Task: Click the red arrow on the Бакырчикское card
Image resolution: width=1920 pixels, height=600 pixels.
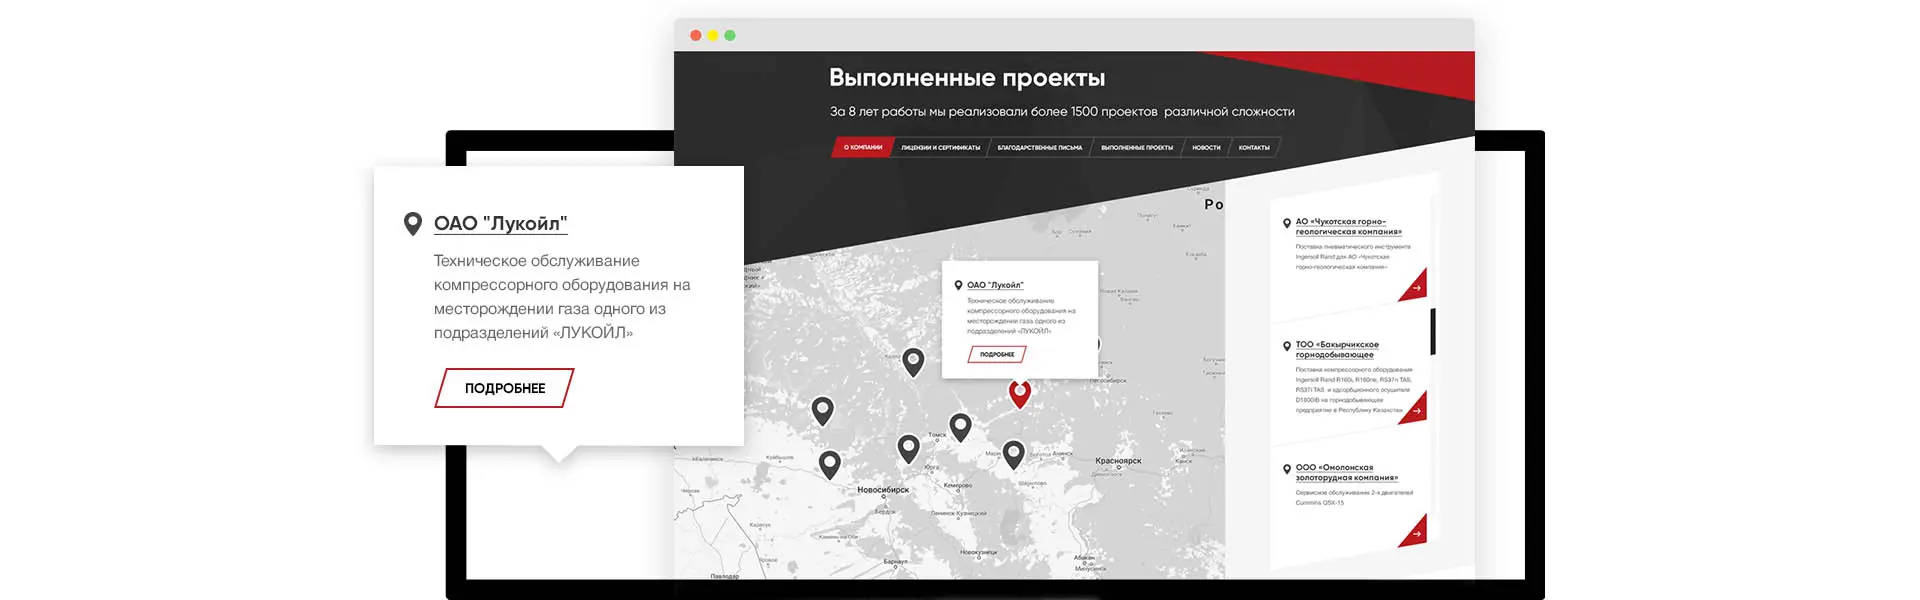Action: coord(1415,410)
